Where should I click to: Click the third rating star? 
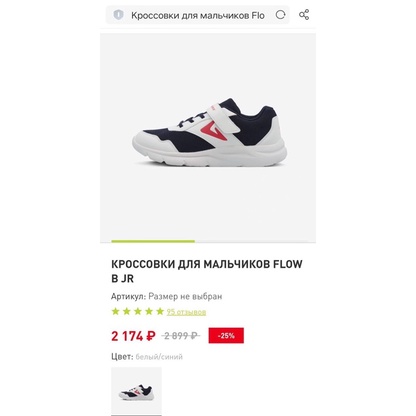pyautogui.click(x=138, y=312)
